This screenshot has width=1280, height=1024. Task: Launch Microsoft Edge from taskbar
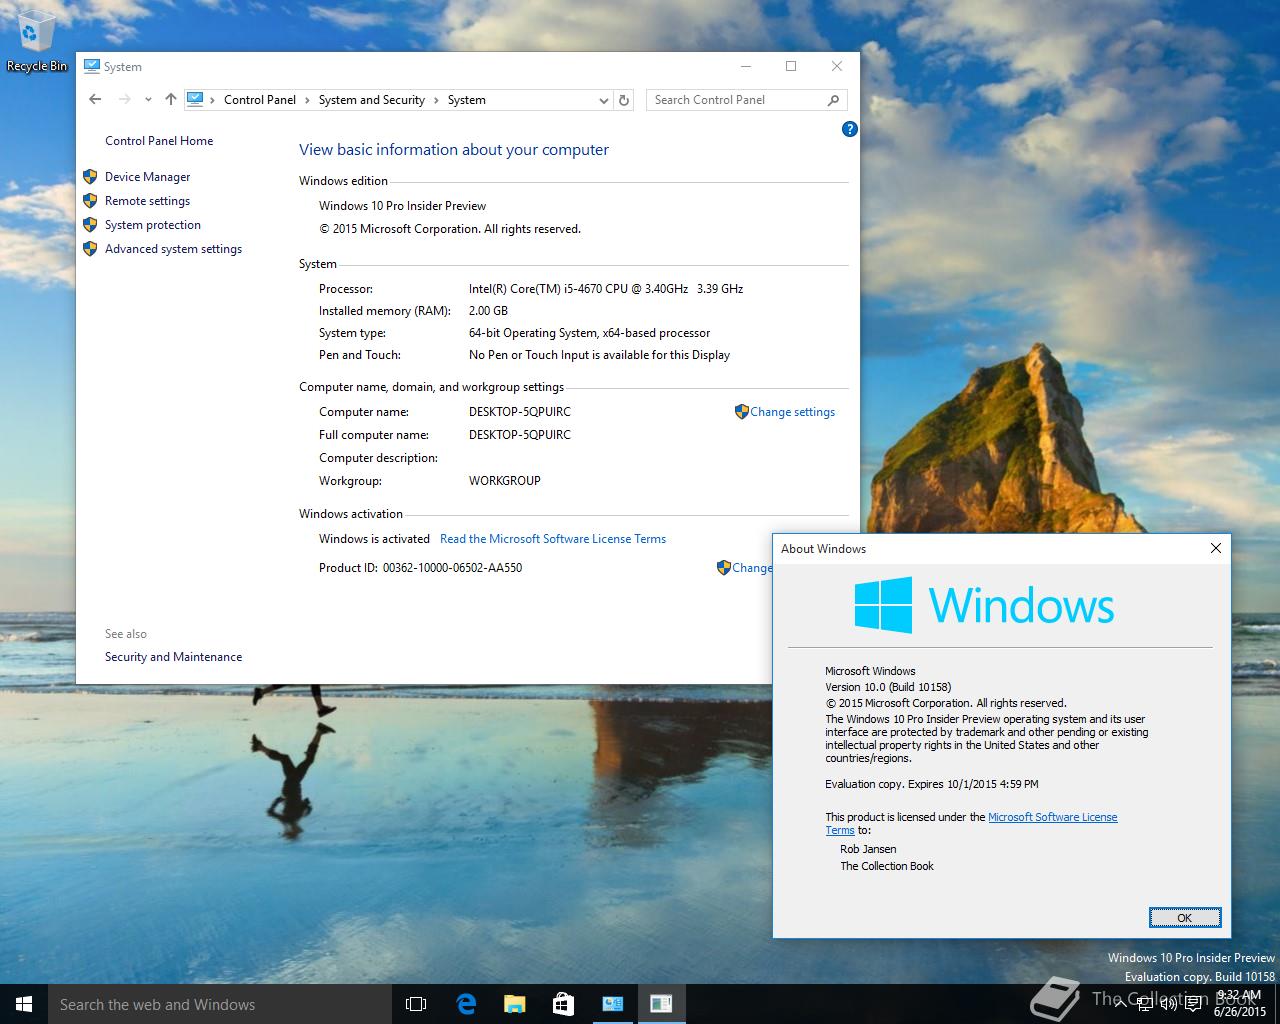(x=465, y=1004)
